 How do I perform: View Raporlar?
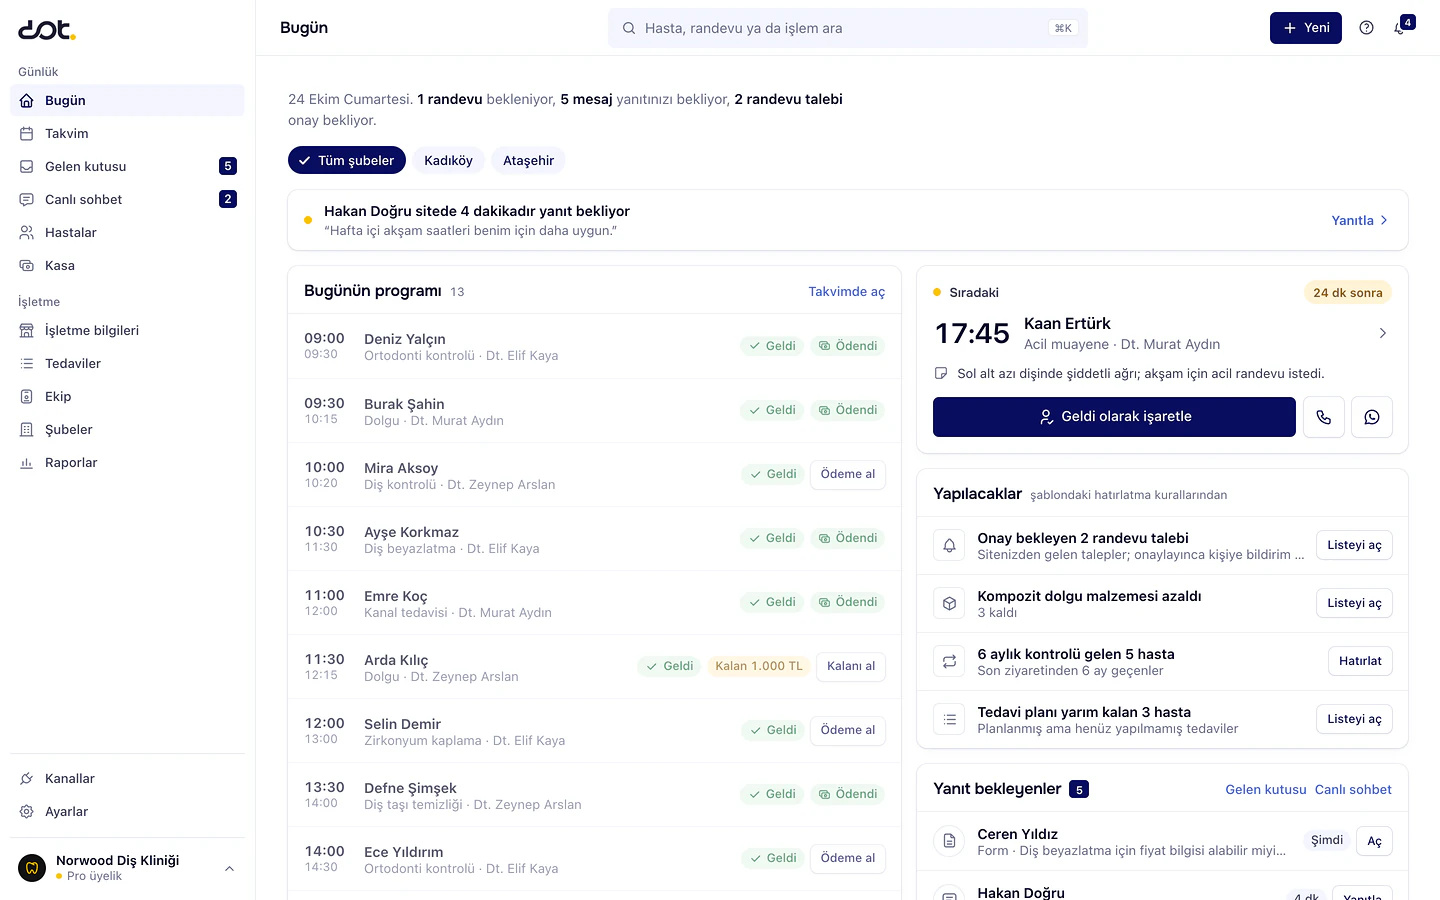tap(127, 462)
